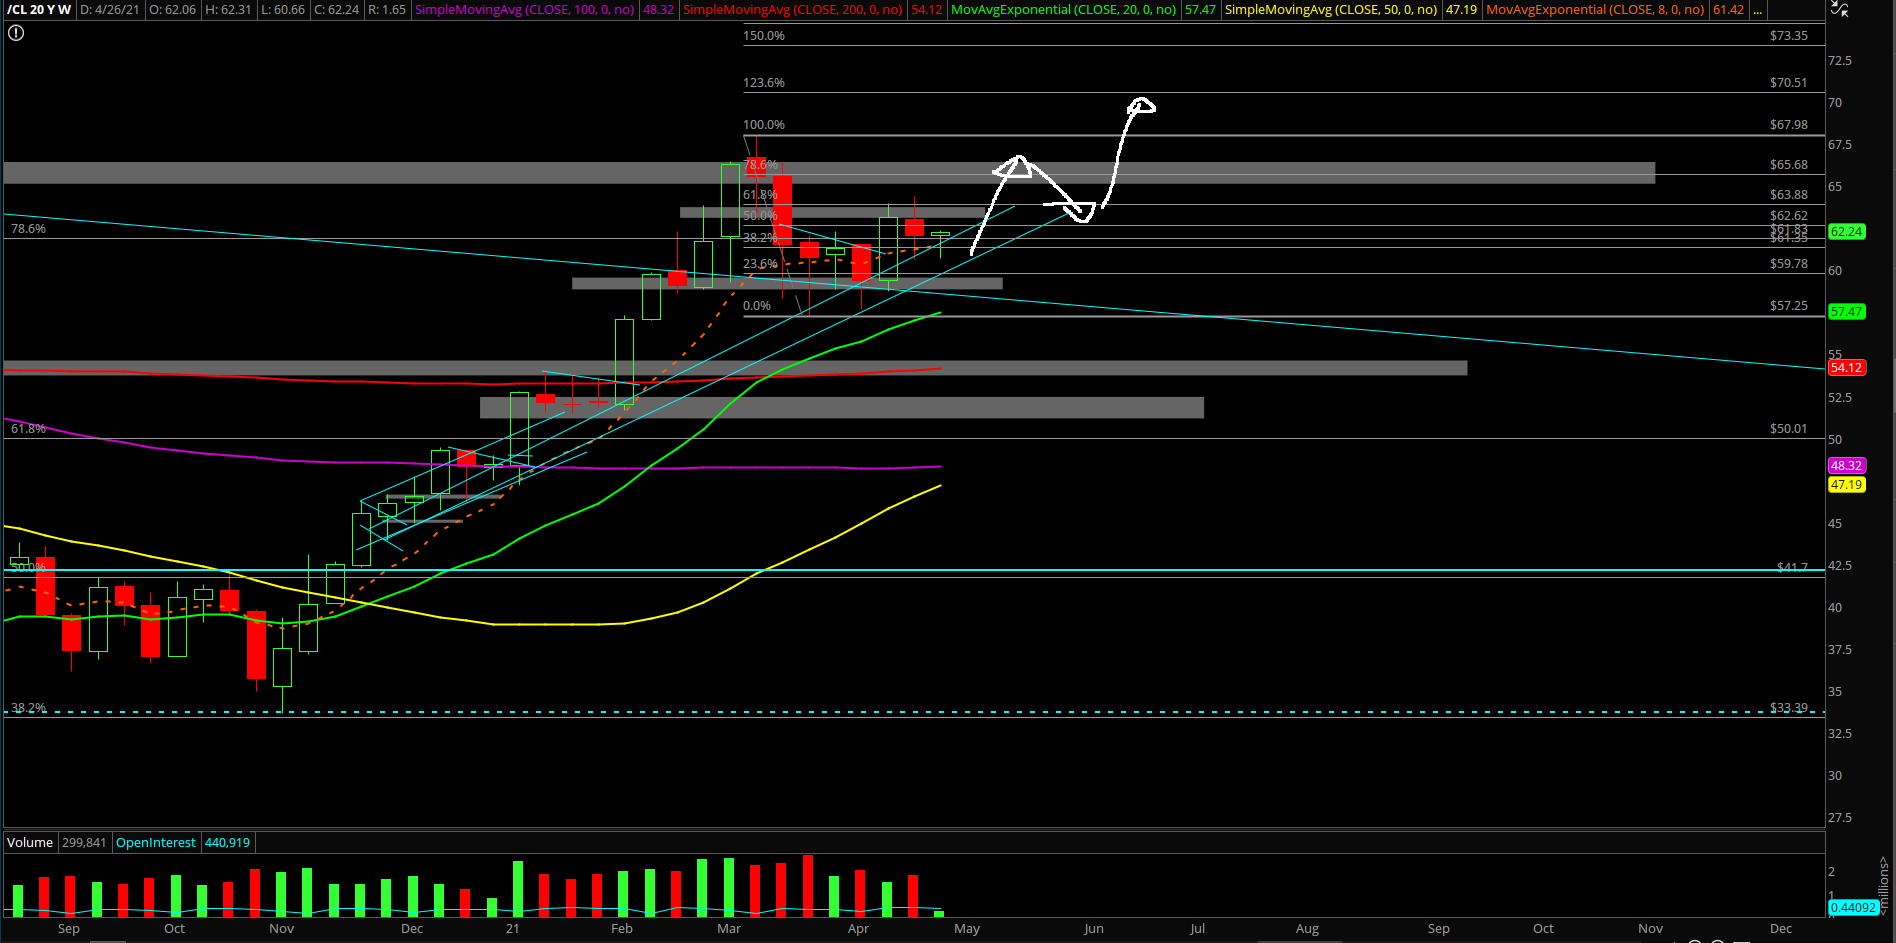Click the 150.0% Fibonacci level label

pos(764,35)
